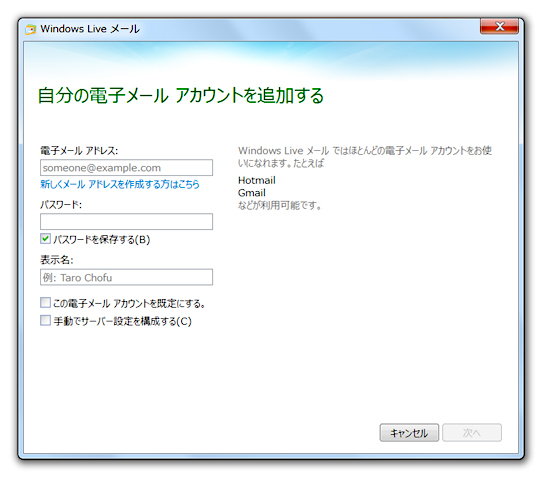This screenshot has width=540, height=477.
Task: Click the Windows Live Mail title bar icon
Action: (x=30, y=29)
